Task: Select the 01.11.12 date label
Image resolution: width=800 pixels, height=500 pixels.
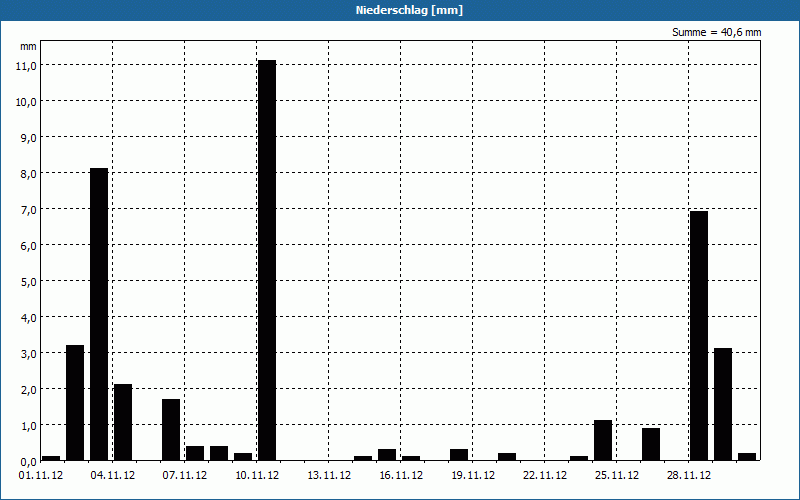Action: click(x=41, y=475)
